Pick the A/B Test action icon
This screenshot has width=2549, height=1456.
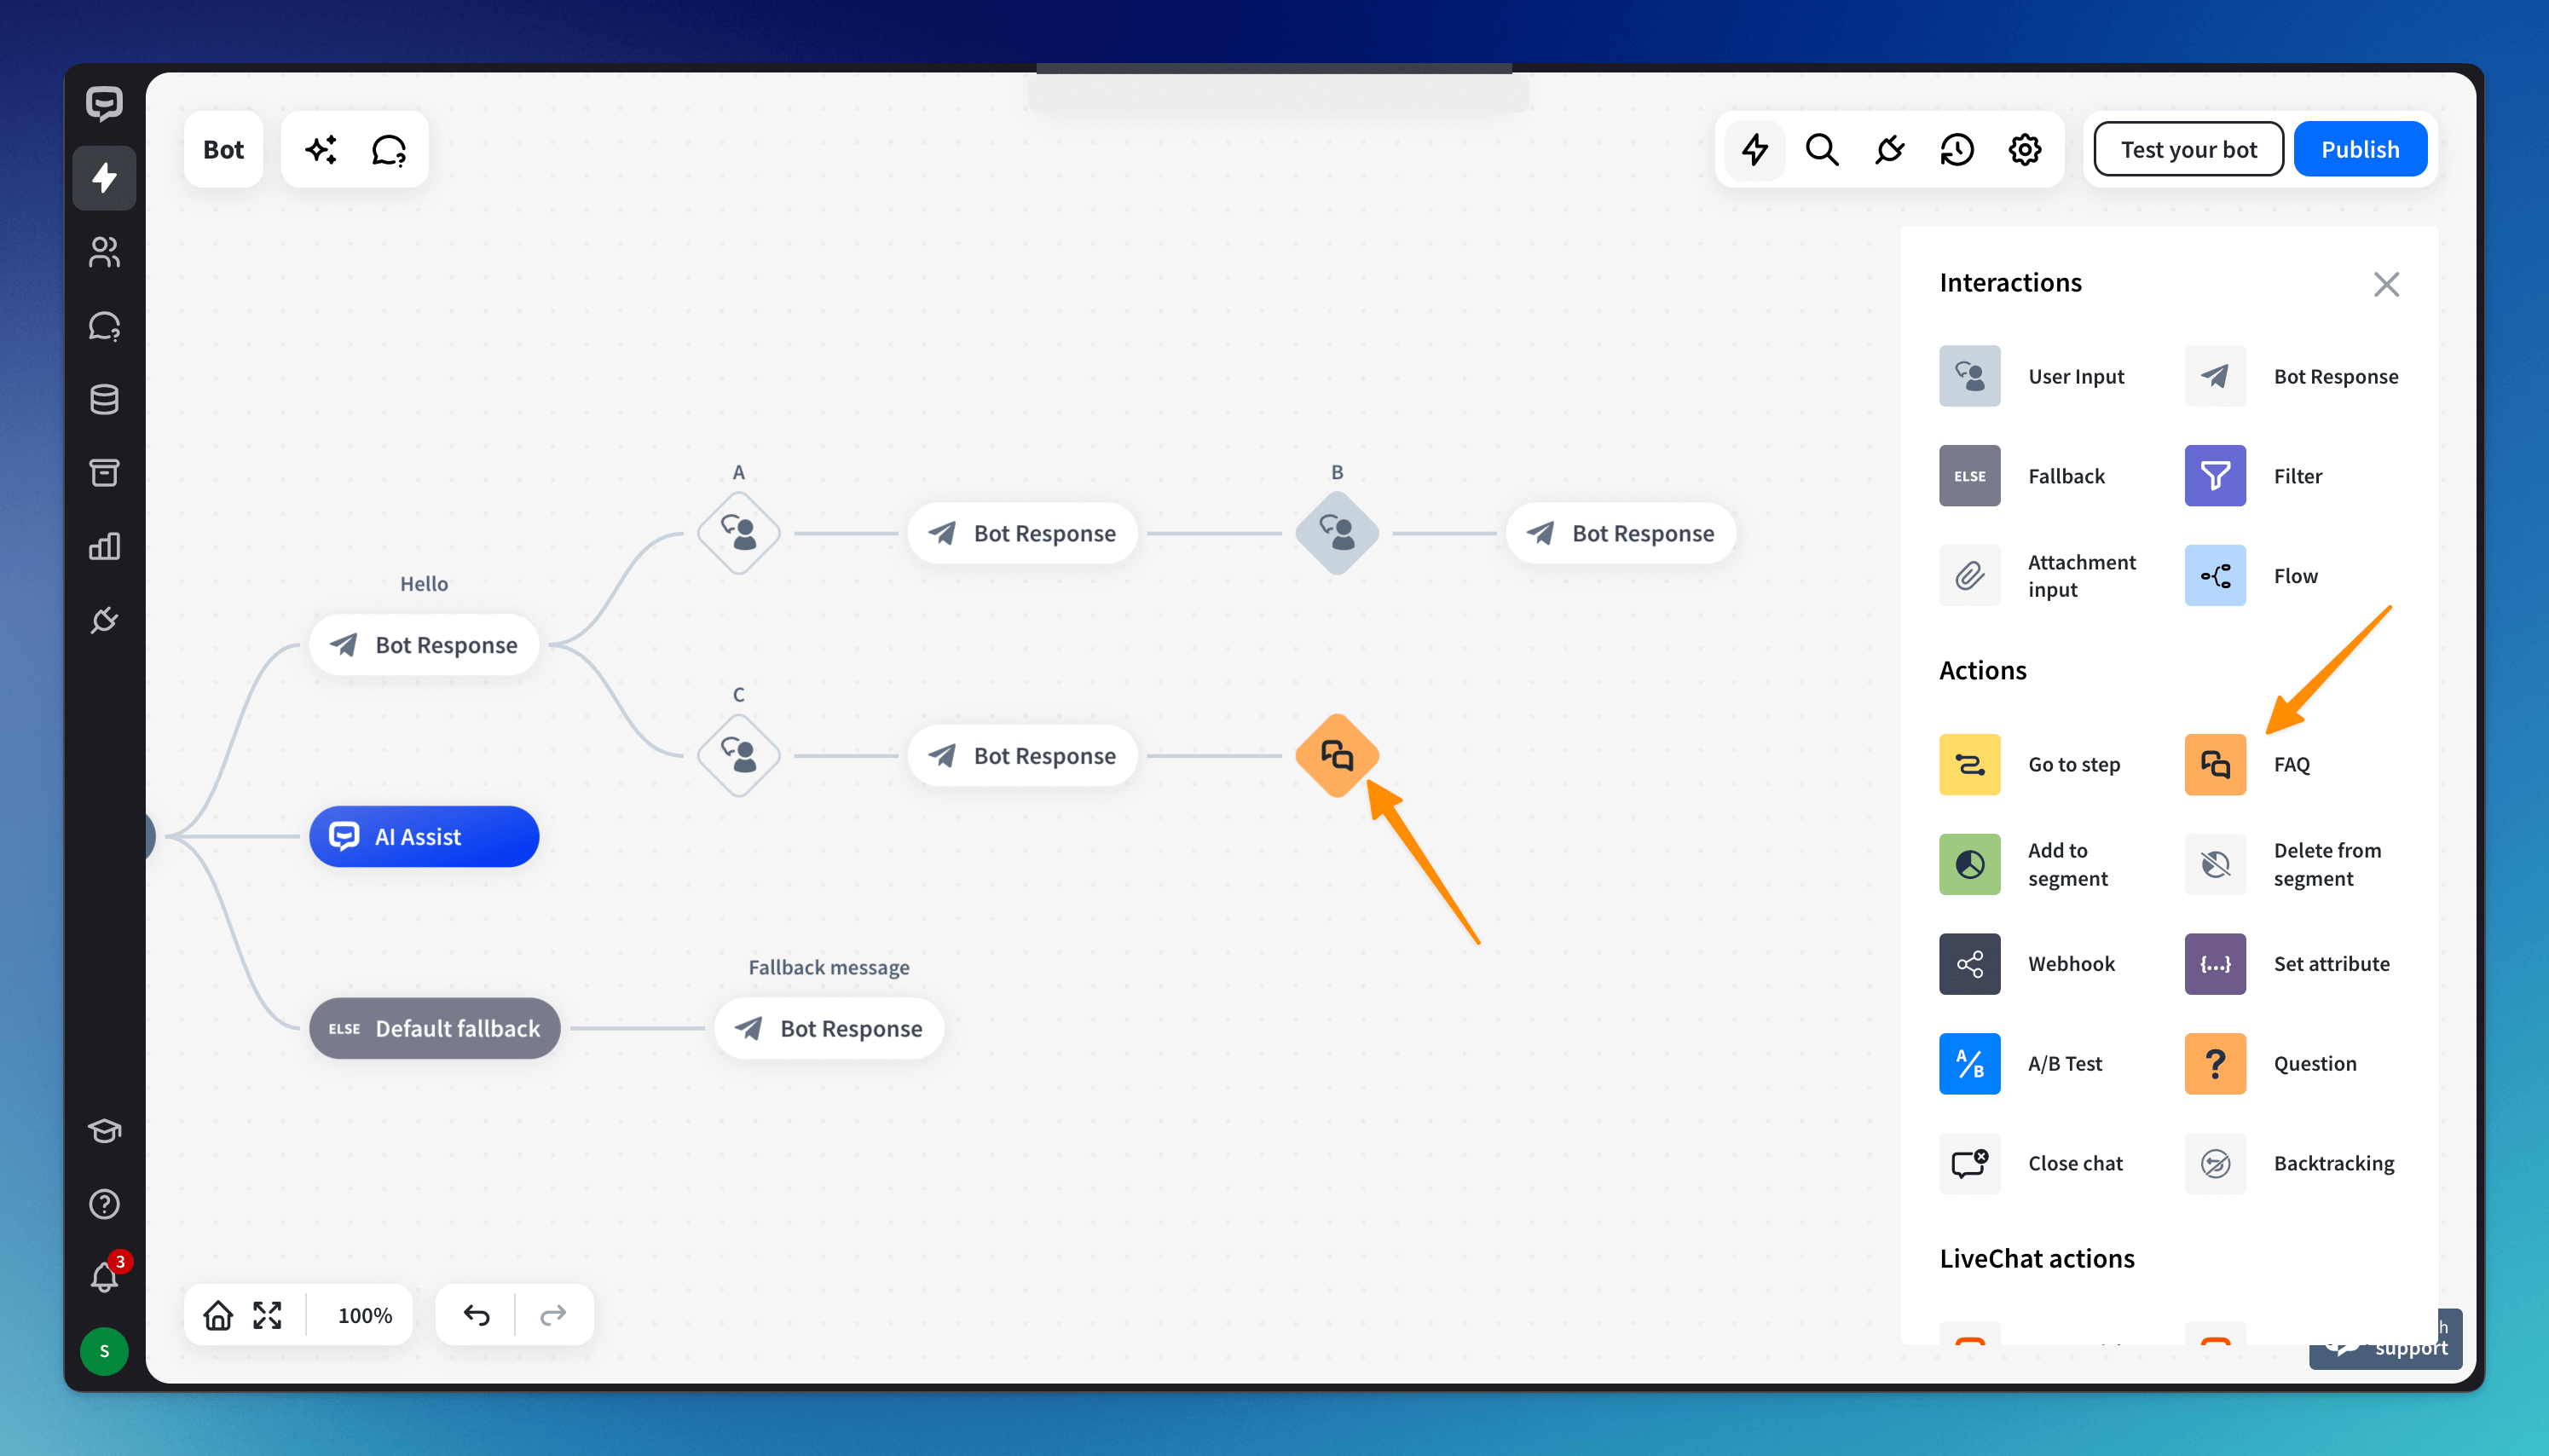point(1969,1064)
